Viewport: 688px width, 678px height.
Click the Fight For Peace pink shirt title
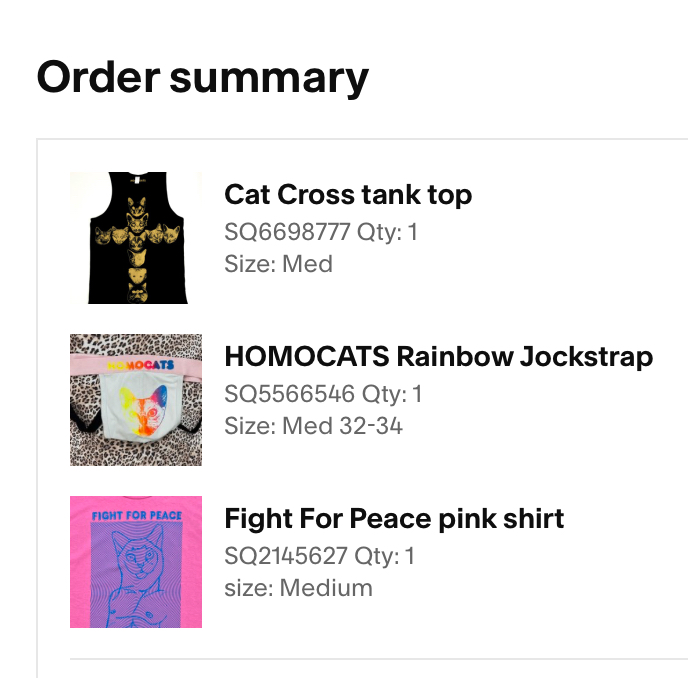point(394,518)
